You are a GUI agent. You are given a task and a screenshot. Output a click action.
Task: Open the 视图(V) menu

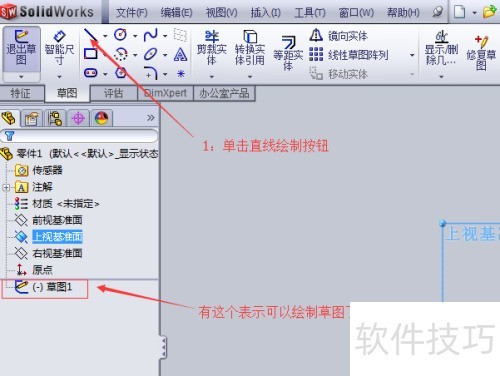pos(221,13)
